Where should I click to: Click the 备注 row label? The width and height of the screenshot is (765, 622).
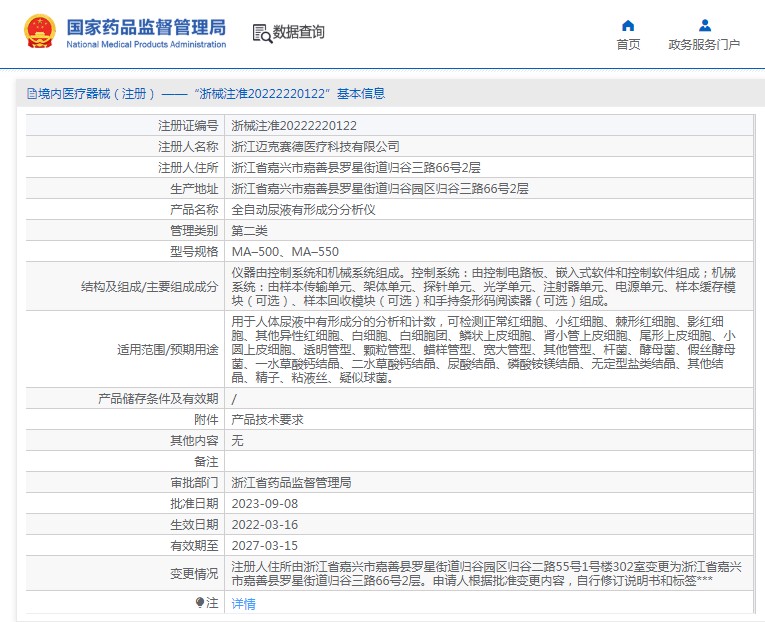tap(206, 461)
